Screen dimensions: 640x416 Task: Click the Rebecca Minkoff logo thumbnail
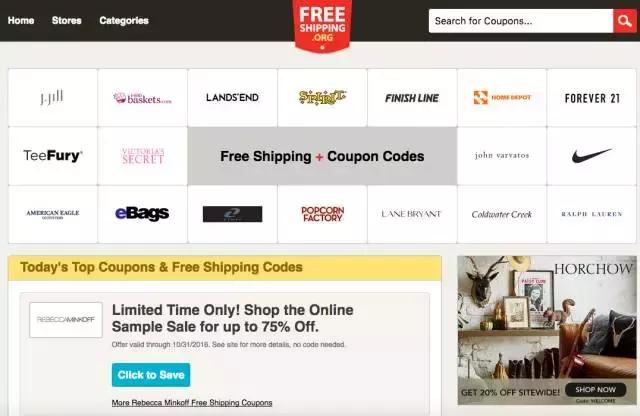click(66, 320)
